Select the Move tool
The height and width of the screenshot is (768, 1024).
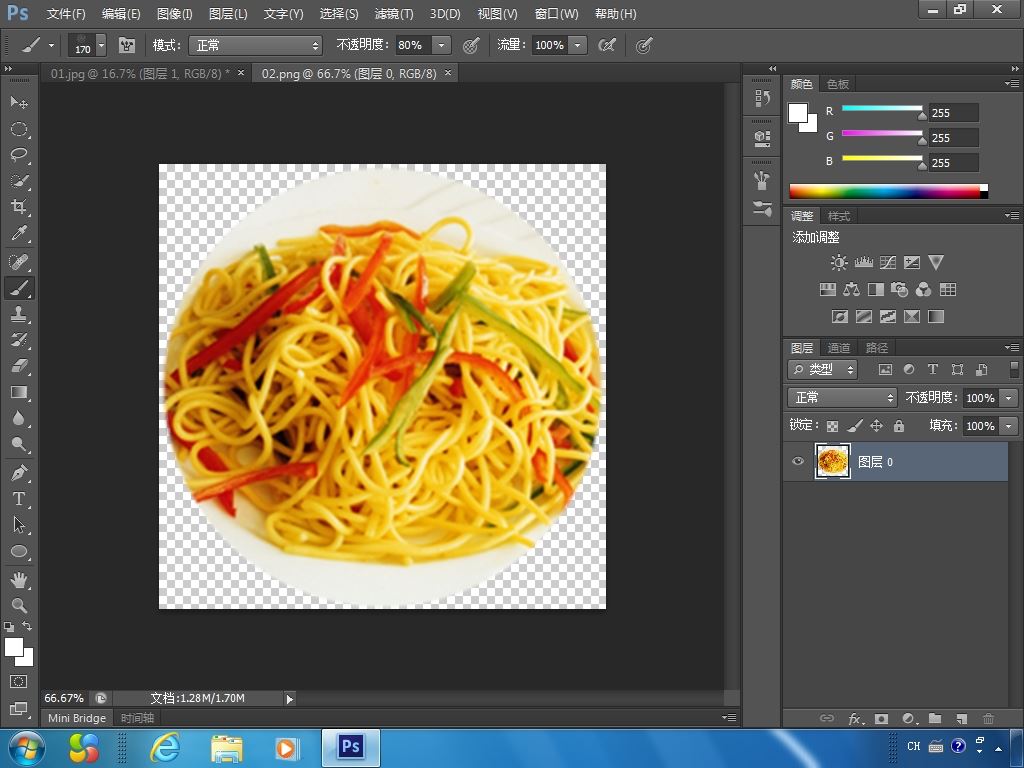pyautogui.click(x=19, y=103)
